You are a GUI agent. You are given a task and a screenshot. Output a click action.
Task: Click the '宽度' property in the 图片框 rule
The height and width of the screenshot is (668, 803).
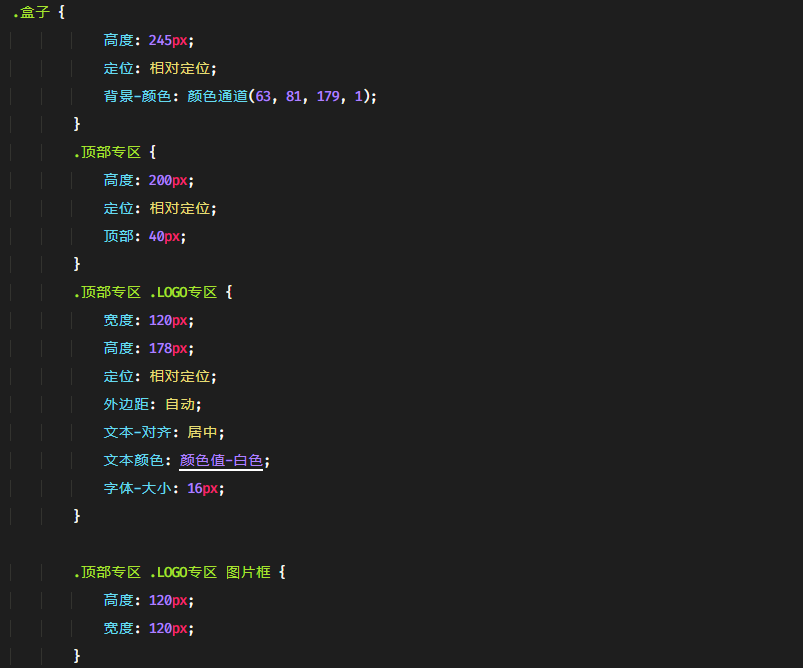(x=118, y=628)
